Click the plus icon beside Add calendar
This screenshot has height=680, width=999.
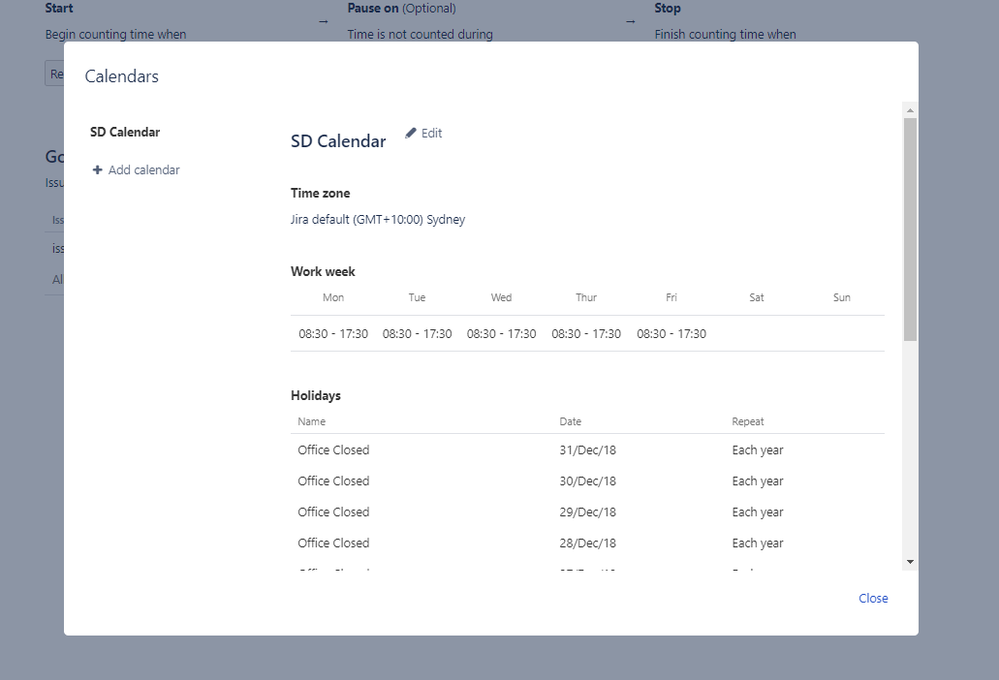point(97,170)
